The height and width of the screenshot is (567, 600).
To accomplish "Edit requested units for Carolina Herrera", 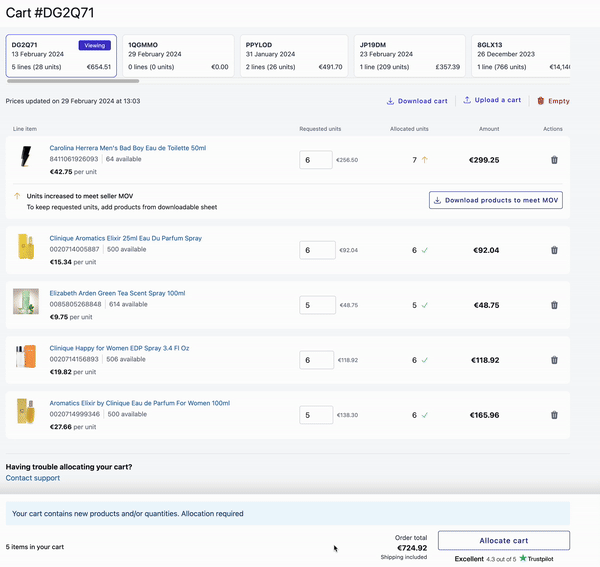I will pos(316,160).
